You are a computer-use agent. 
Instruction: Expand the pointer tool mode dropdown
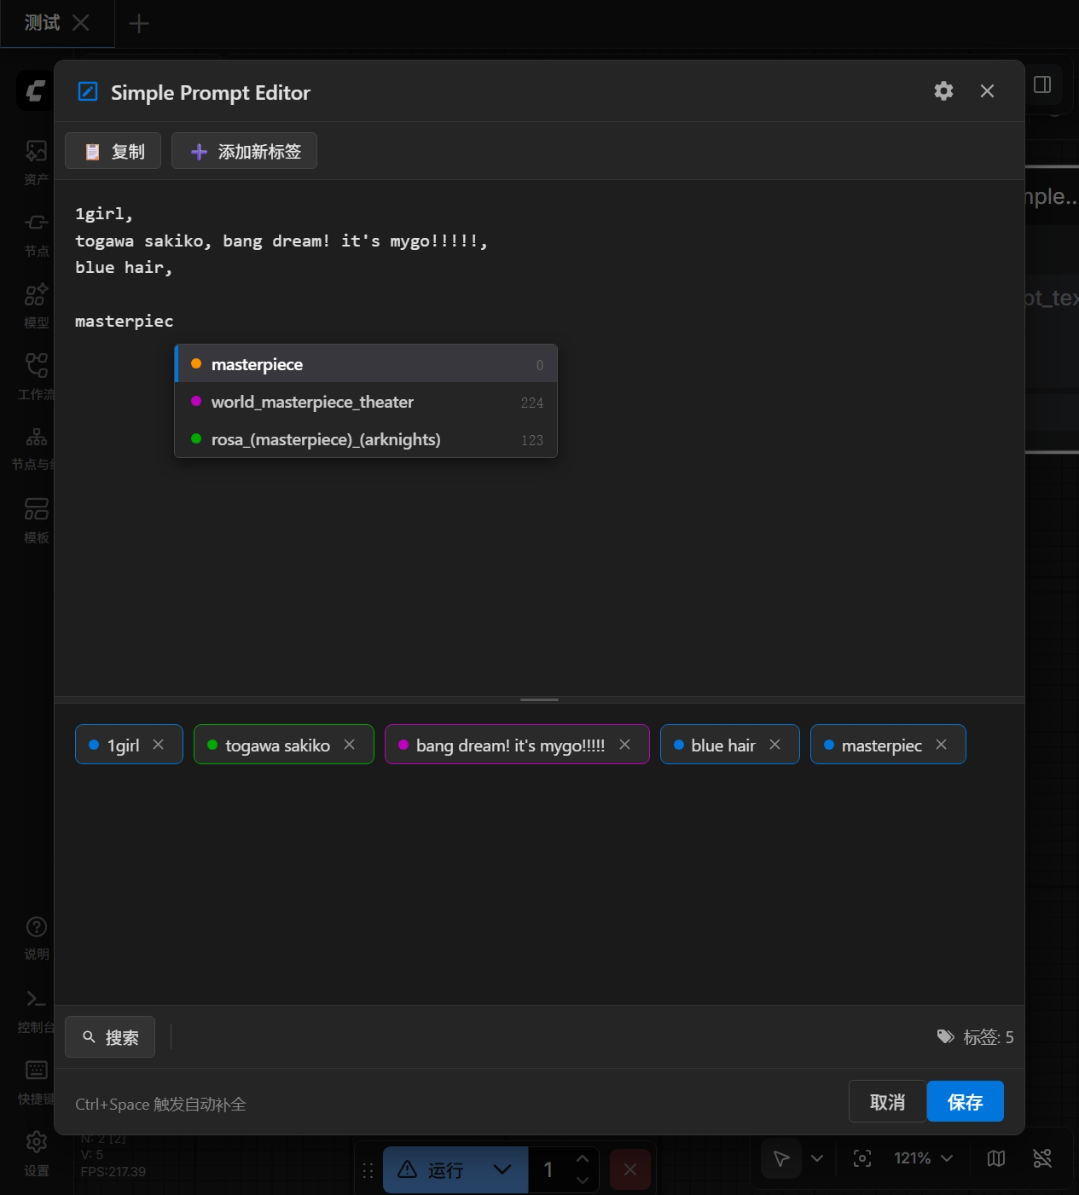(x=817, y=1158)
